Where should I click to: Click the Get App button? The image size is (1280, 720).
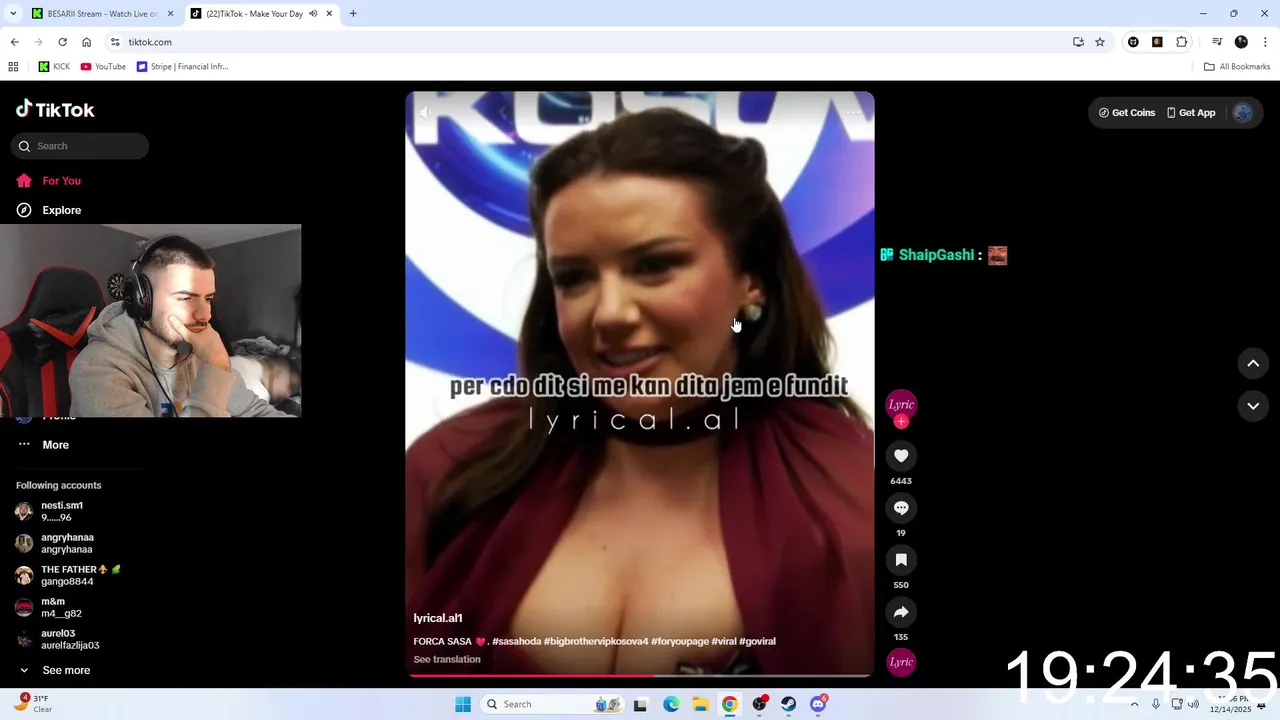point(1191,113)
